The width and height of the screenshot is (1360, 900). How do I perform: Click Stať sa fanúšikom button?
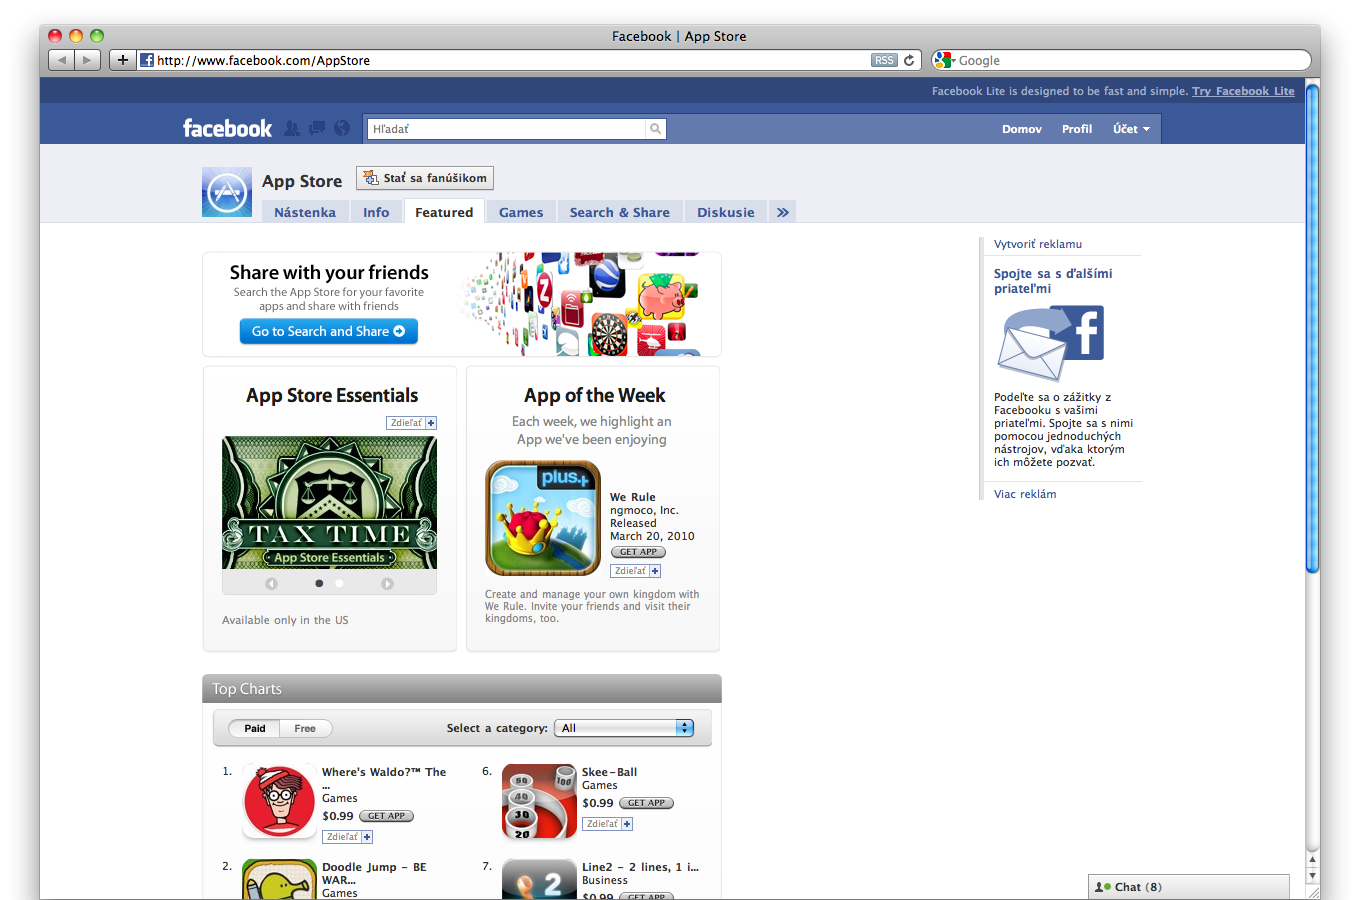pos(425,178)
